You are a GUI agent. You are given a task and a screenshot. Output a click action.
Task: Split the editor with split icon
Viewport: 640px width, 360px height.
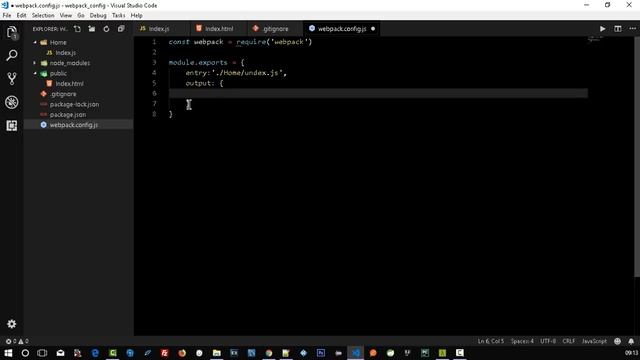coord(618,29)
